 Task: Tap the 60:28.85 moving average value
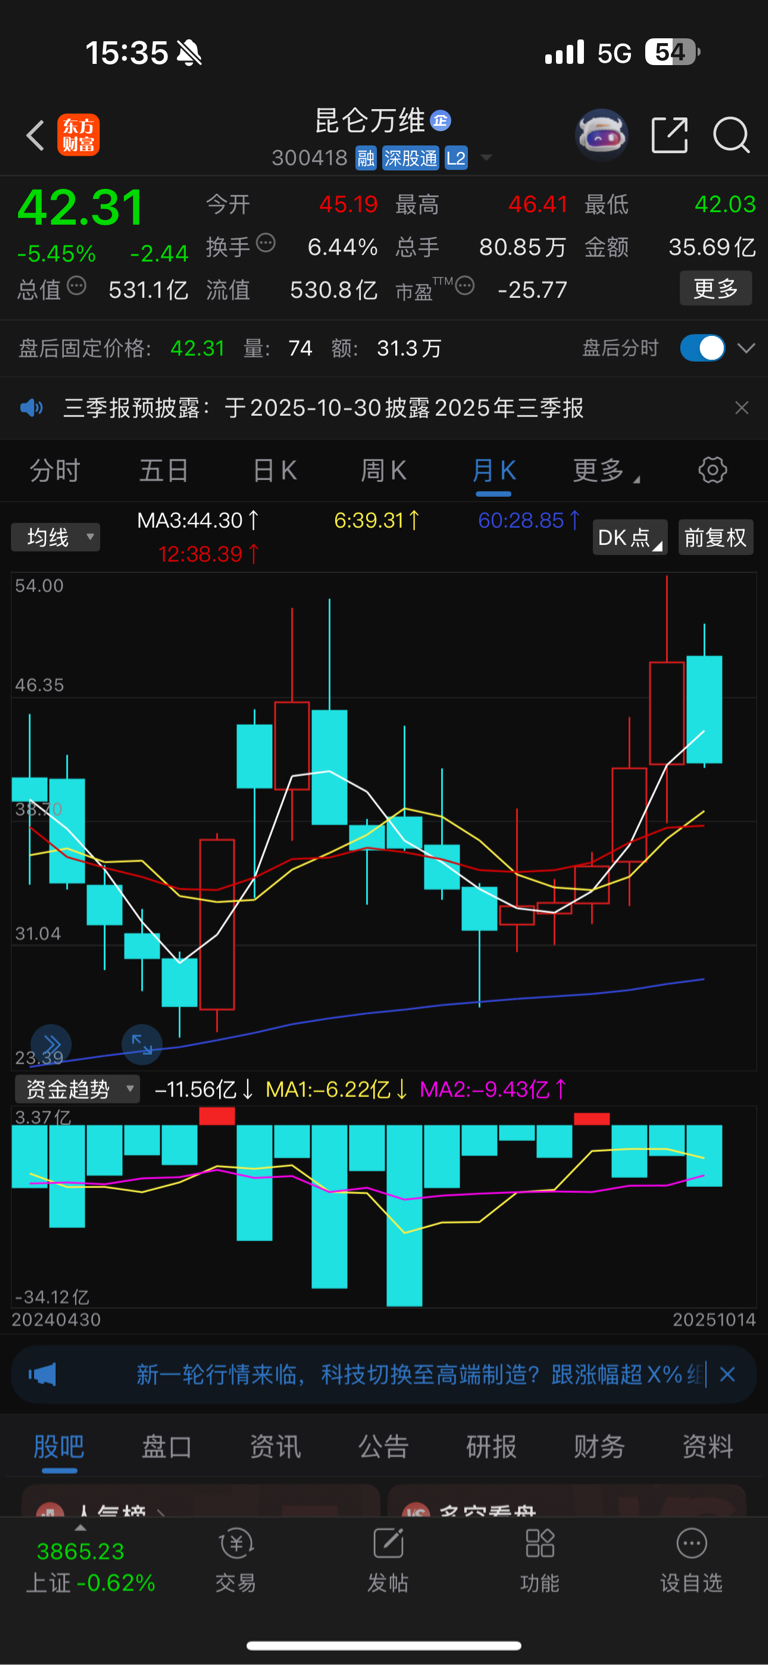pyautogui.click(x=529, y=520)
